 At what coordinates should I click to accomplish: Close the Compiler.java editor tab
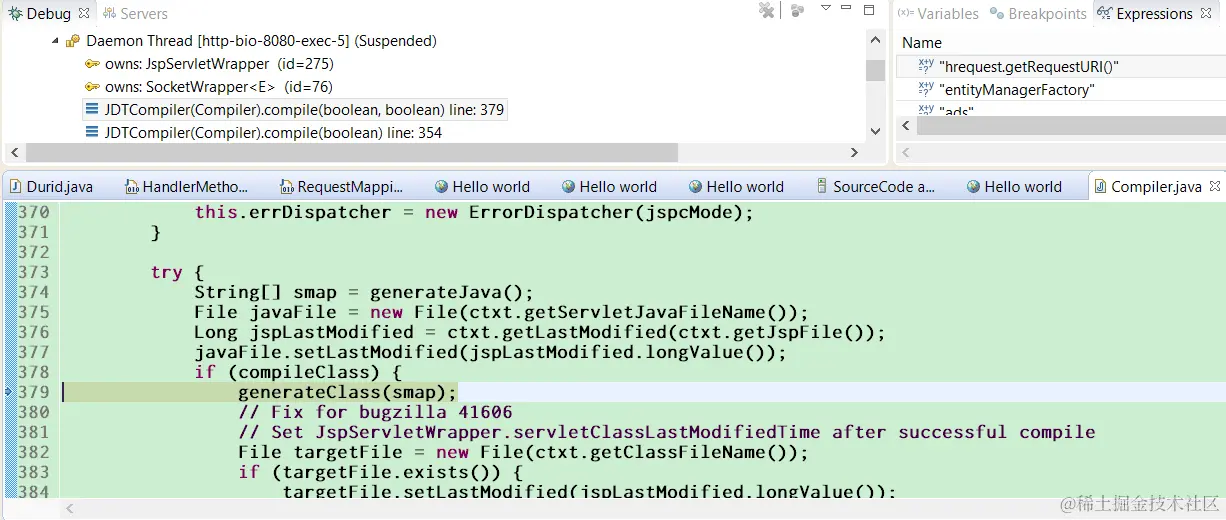1215,186
